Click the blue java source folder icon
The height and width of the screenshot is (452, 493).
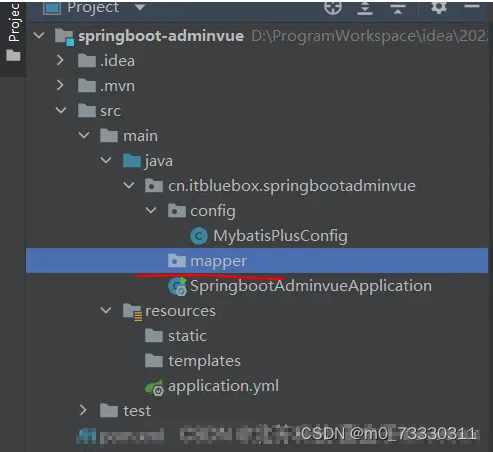(x=132, y=161)
